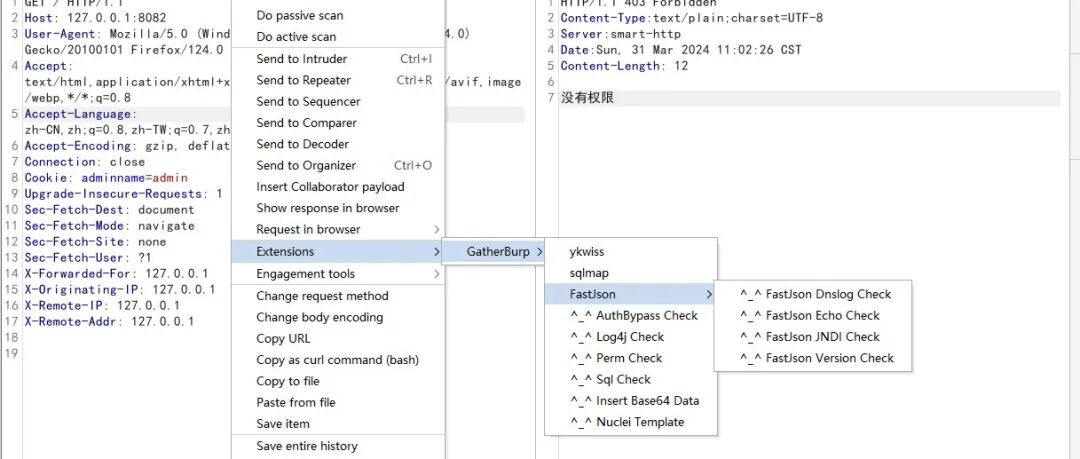The width and height of the screenshot is (1080, 459).
Task: Choose Show response in browser
Action: tap(338, 208)
